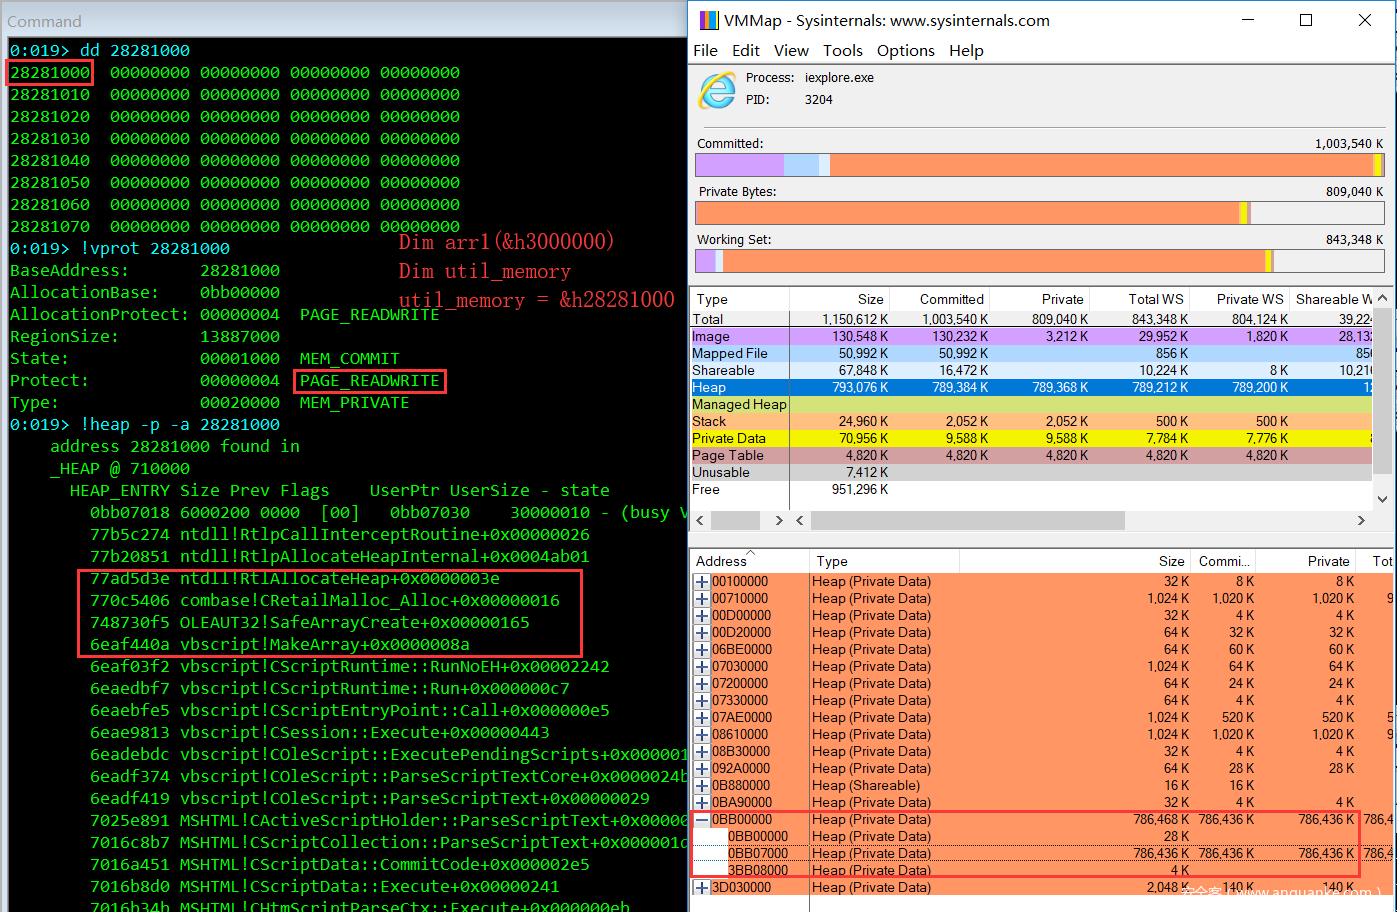Expand the 07030000 heap block
1397x912 pixels.
702,667
